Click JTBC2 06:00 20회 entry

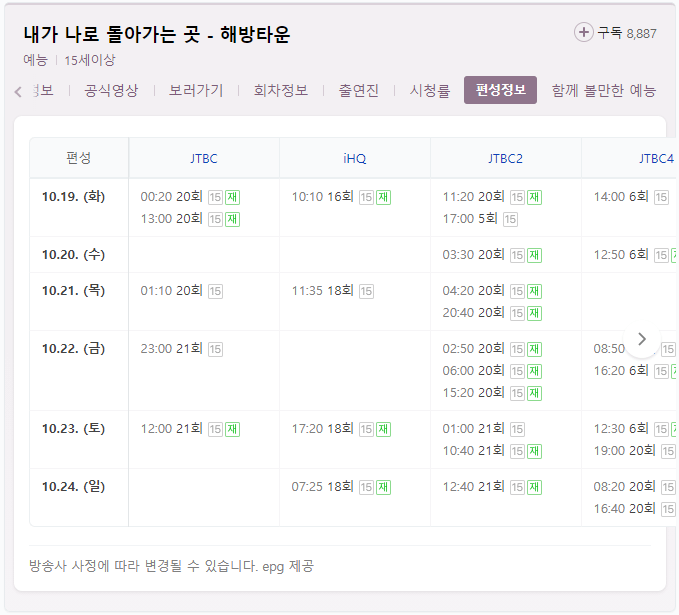coord(473,370)
